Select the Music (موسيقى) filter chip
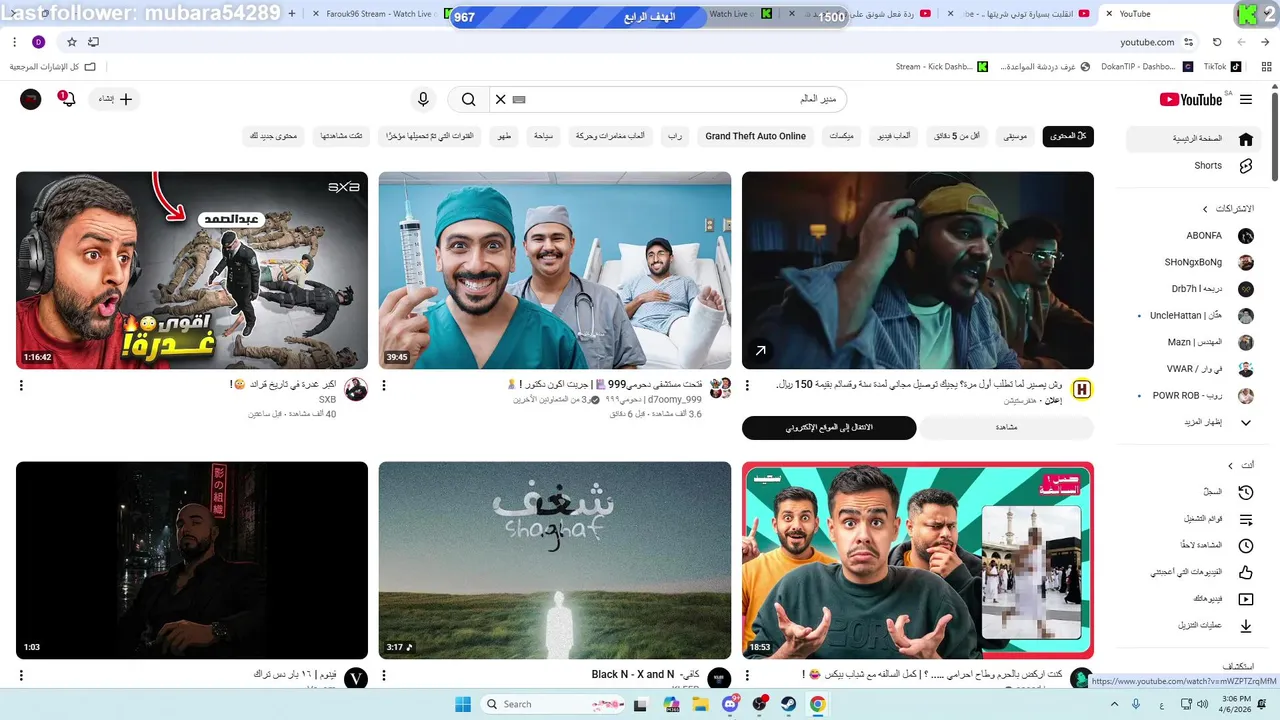The height and width of the screenshot is (720, 1280). point(1015,136)
